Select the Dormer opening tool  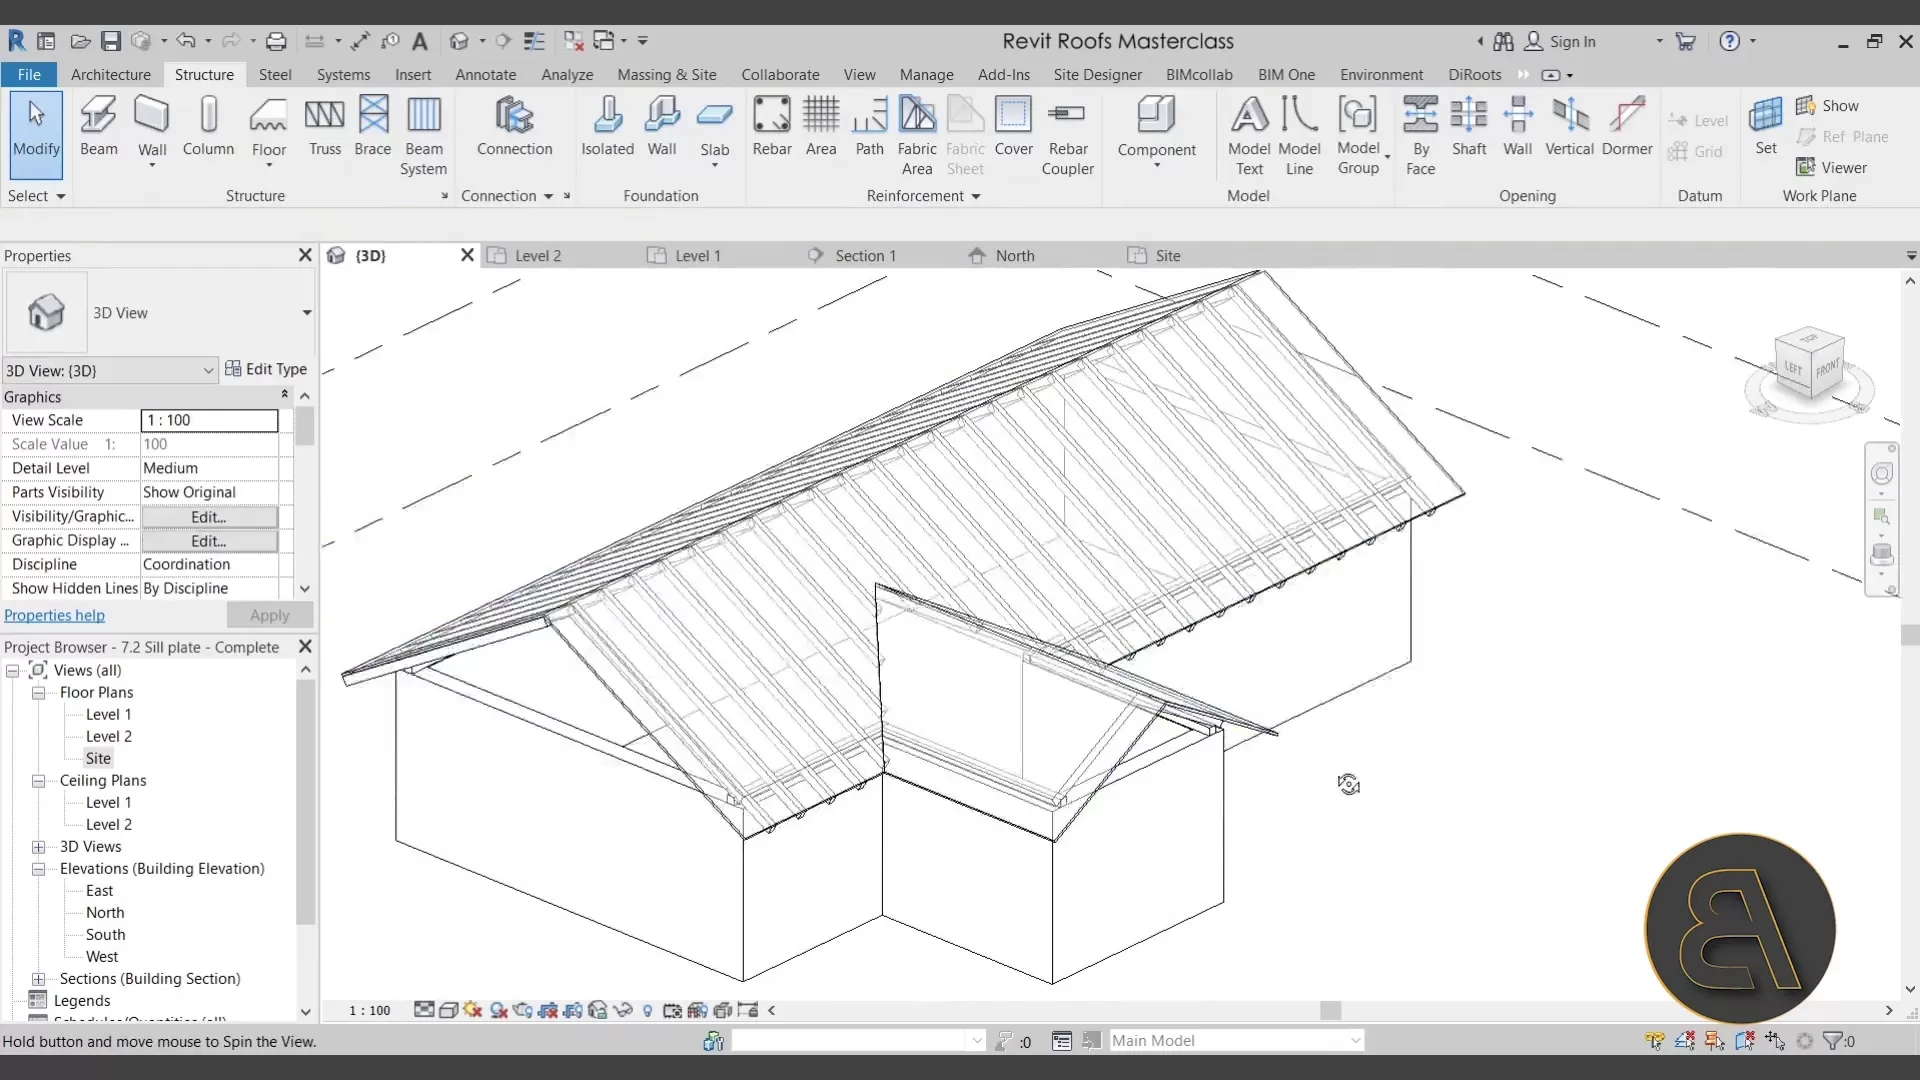1627,126
